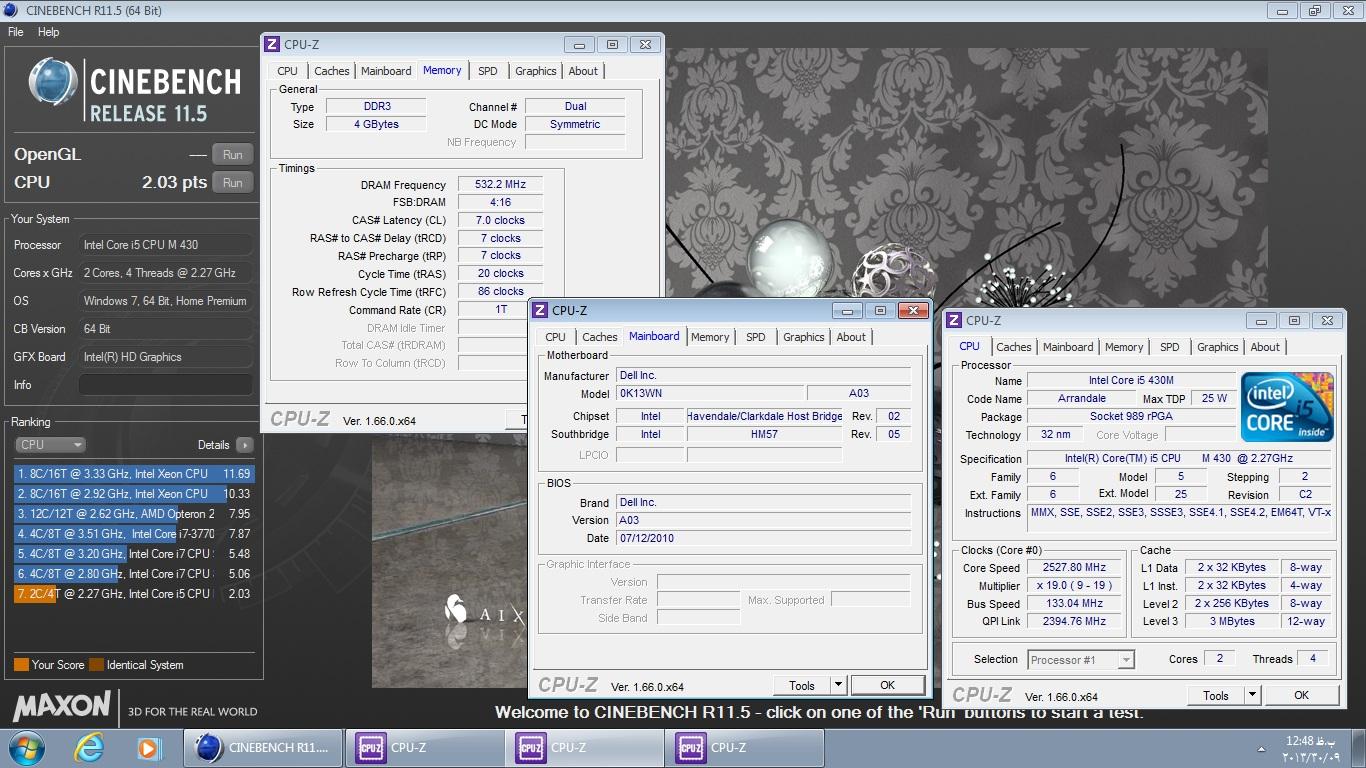Open the Windows Start menu orb
The image size is (1366, 768).
pyautogui.click(x=26, y=748)
